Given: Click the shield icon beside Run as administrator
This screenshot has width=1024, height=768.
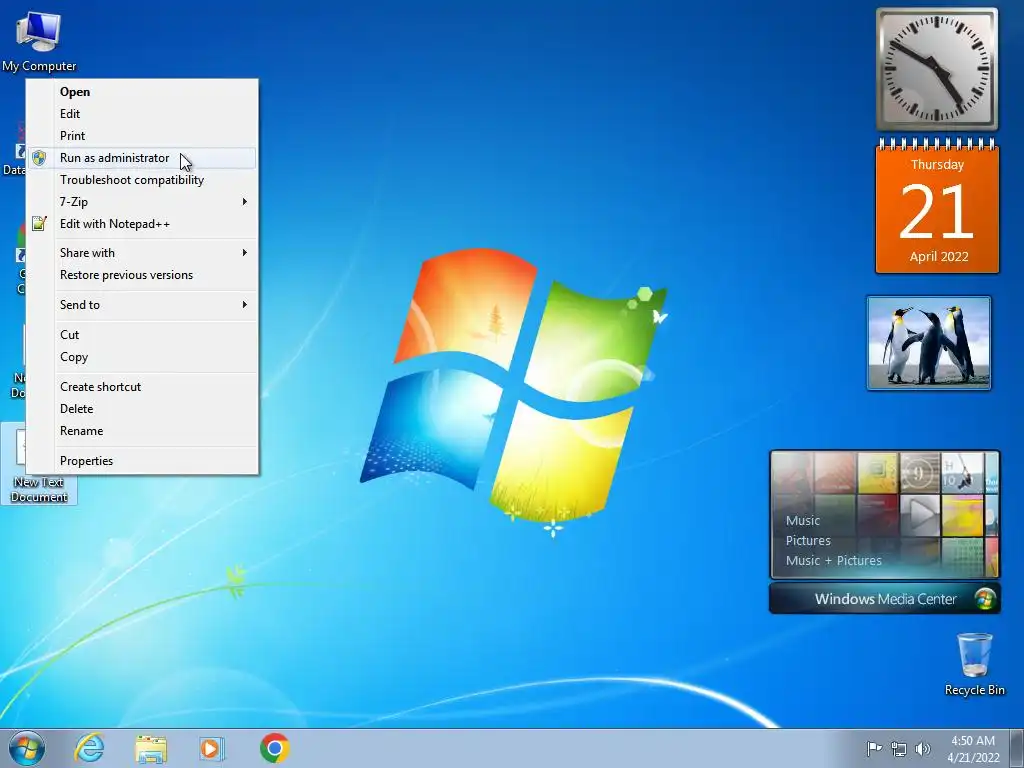Looking at the screenshot, I should [x=39, y=158].
